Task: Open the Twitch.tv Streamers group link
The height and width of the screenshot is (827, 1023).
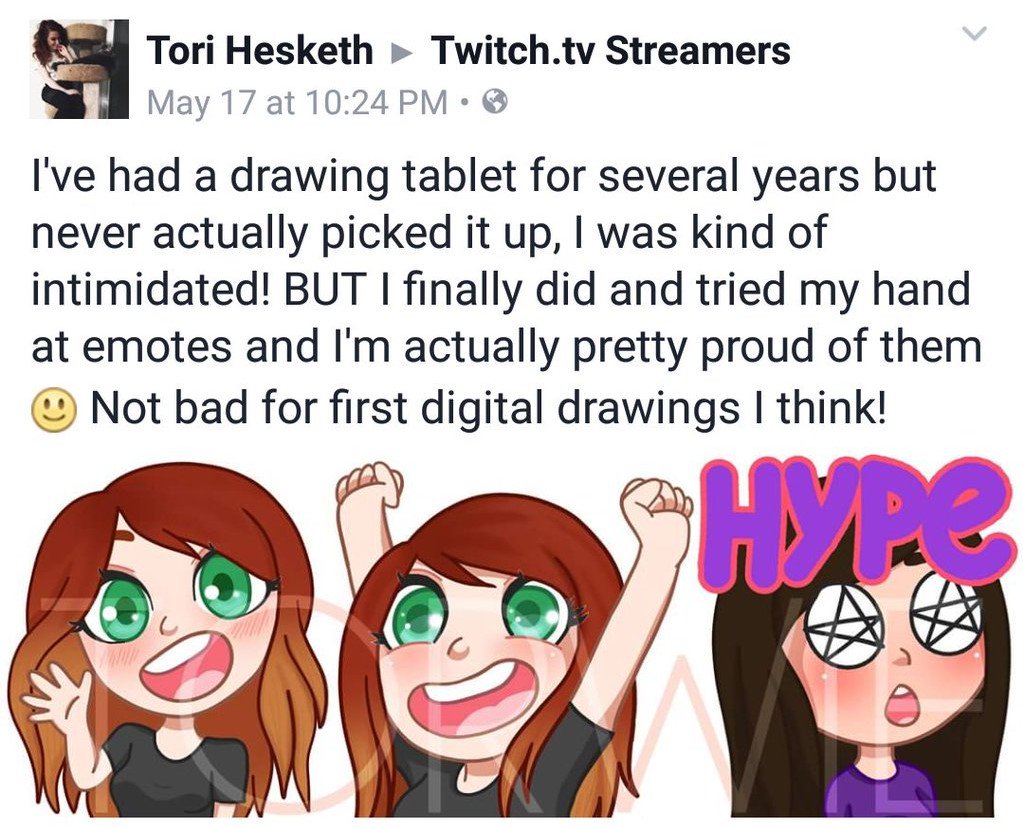Action: [610, 50]
